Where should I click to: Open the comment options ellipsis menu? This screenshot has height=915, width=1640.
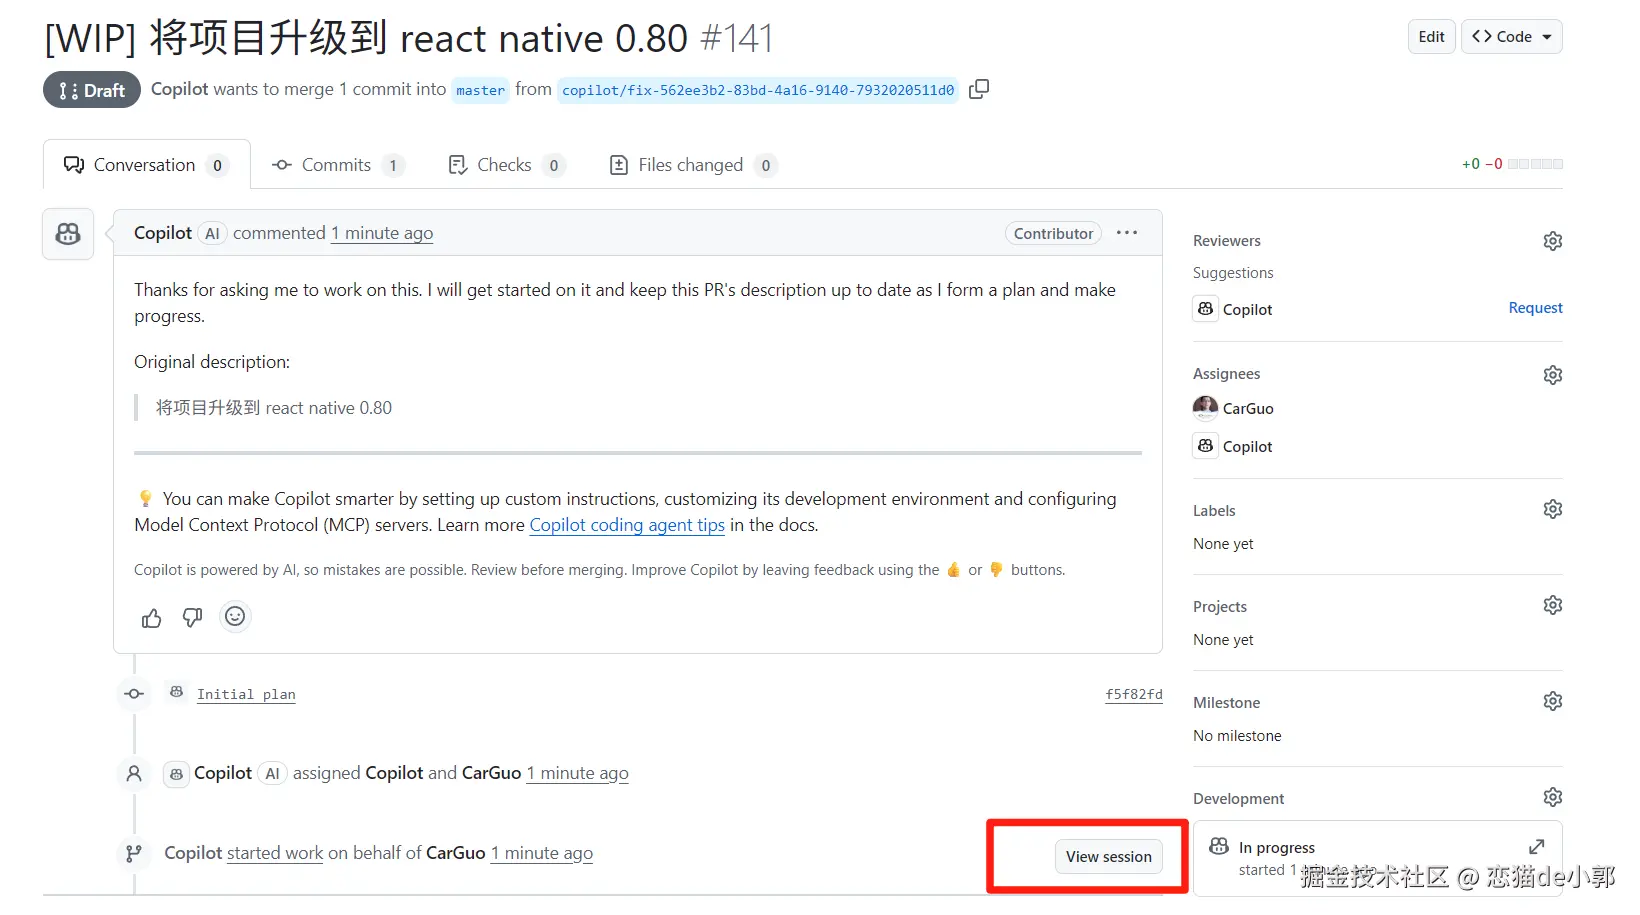click(1127, 233)
